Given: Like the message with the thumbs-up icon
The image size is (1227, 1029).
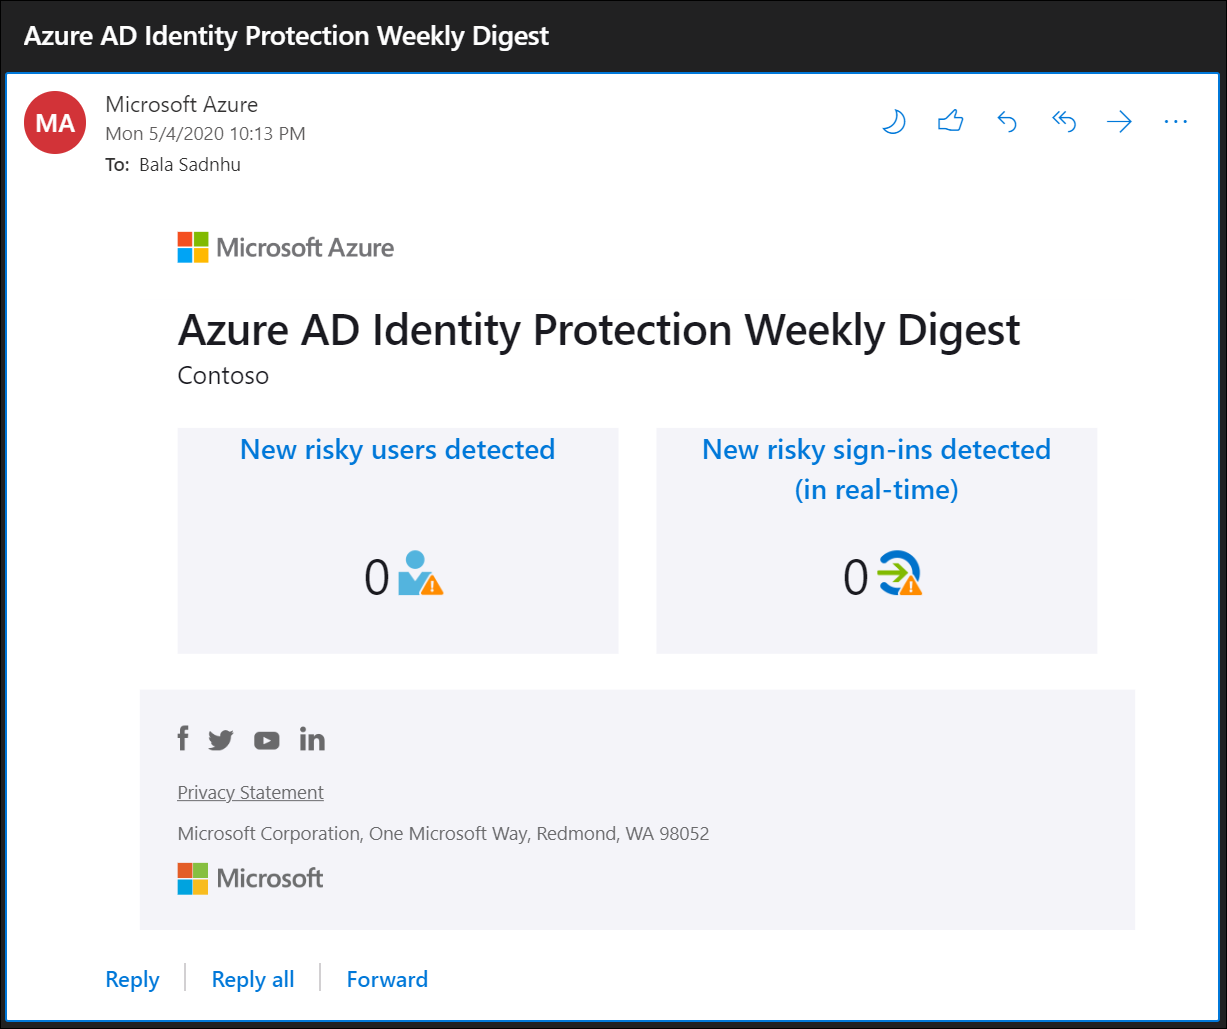Looking at the screenshot, I should tap(950, 121).
